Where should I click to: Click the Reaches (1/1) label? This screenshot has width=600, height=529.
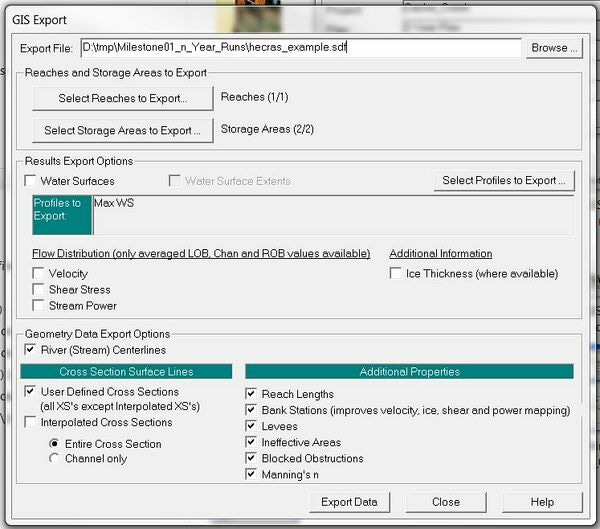point(254,97)
